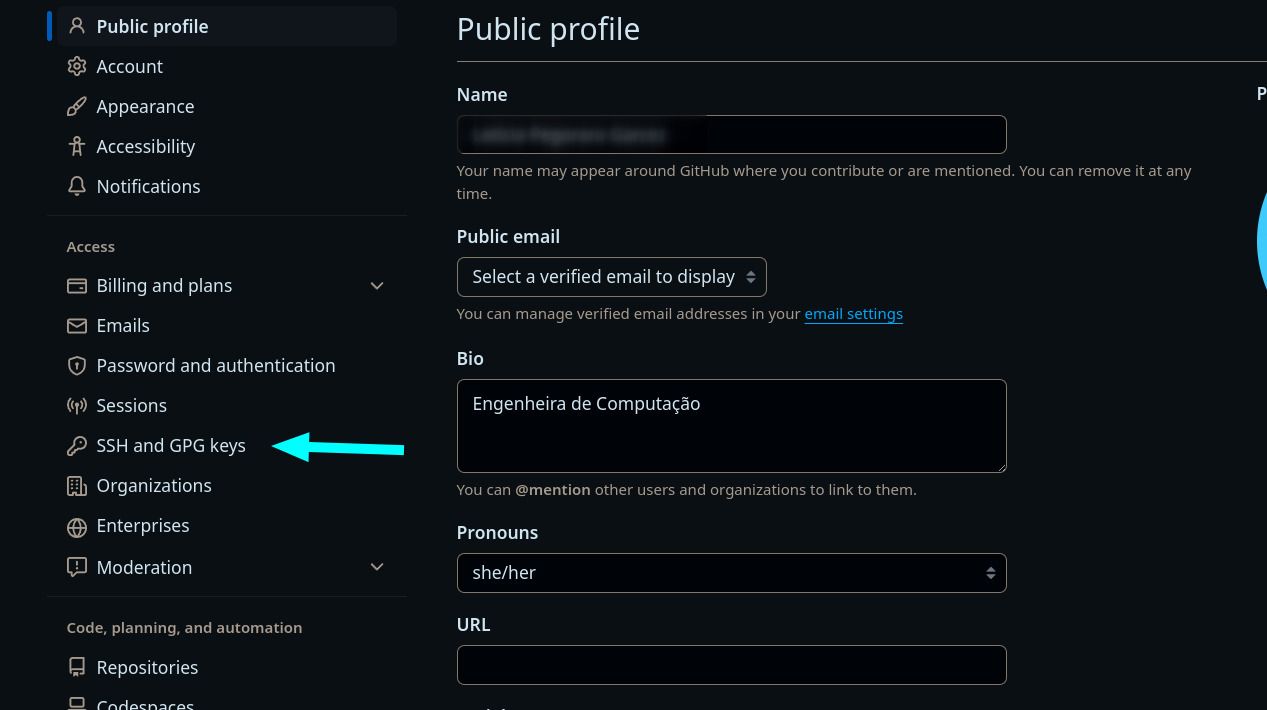1267x710 pixels.
Task: Click into the Bio text area
Action: coord(731,426)
